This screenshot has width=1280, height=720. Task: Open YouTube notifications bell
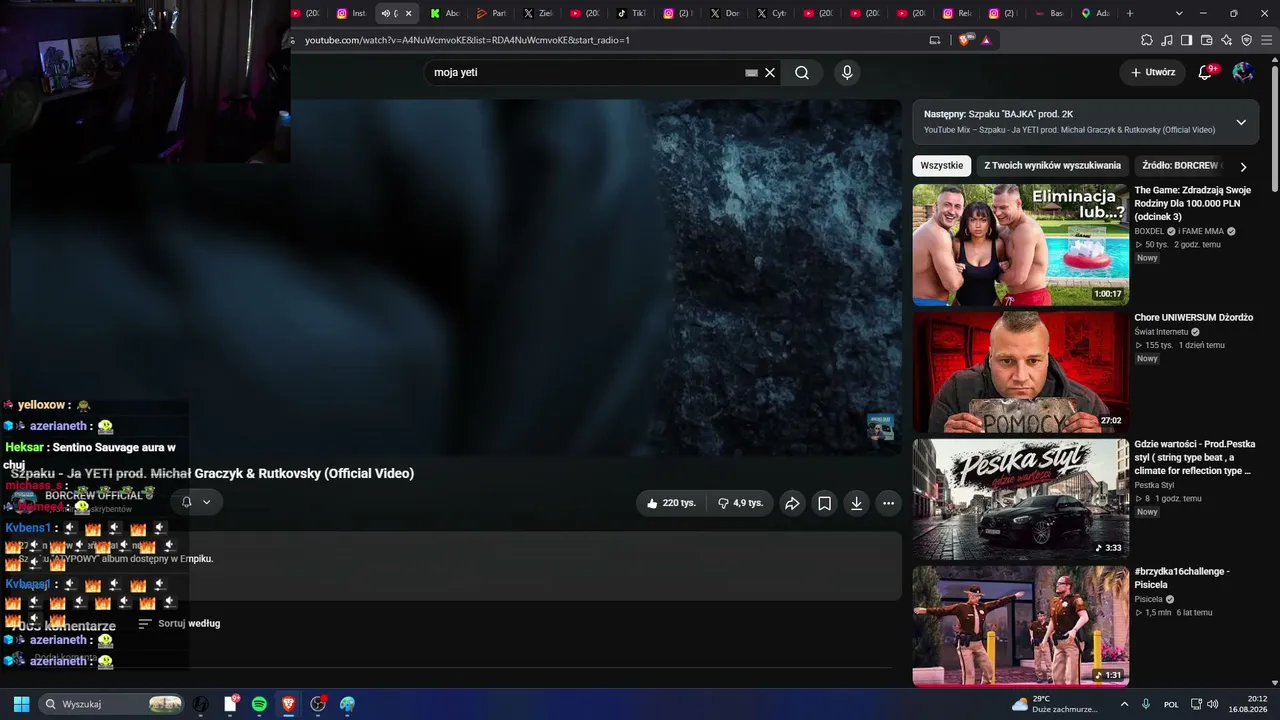pyautogui.click(x=1205, y=72)
